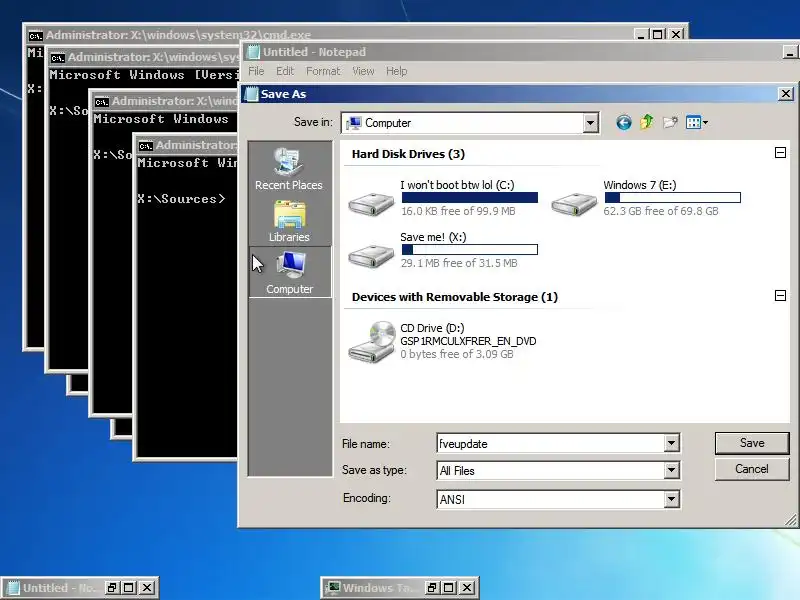Close the minimized Windows Task Manager window
This screenshot has height=600, width=800.
coord(466,588)
